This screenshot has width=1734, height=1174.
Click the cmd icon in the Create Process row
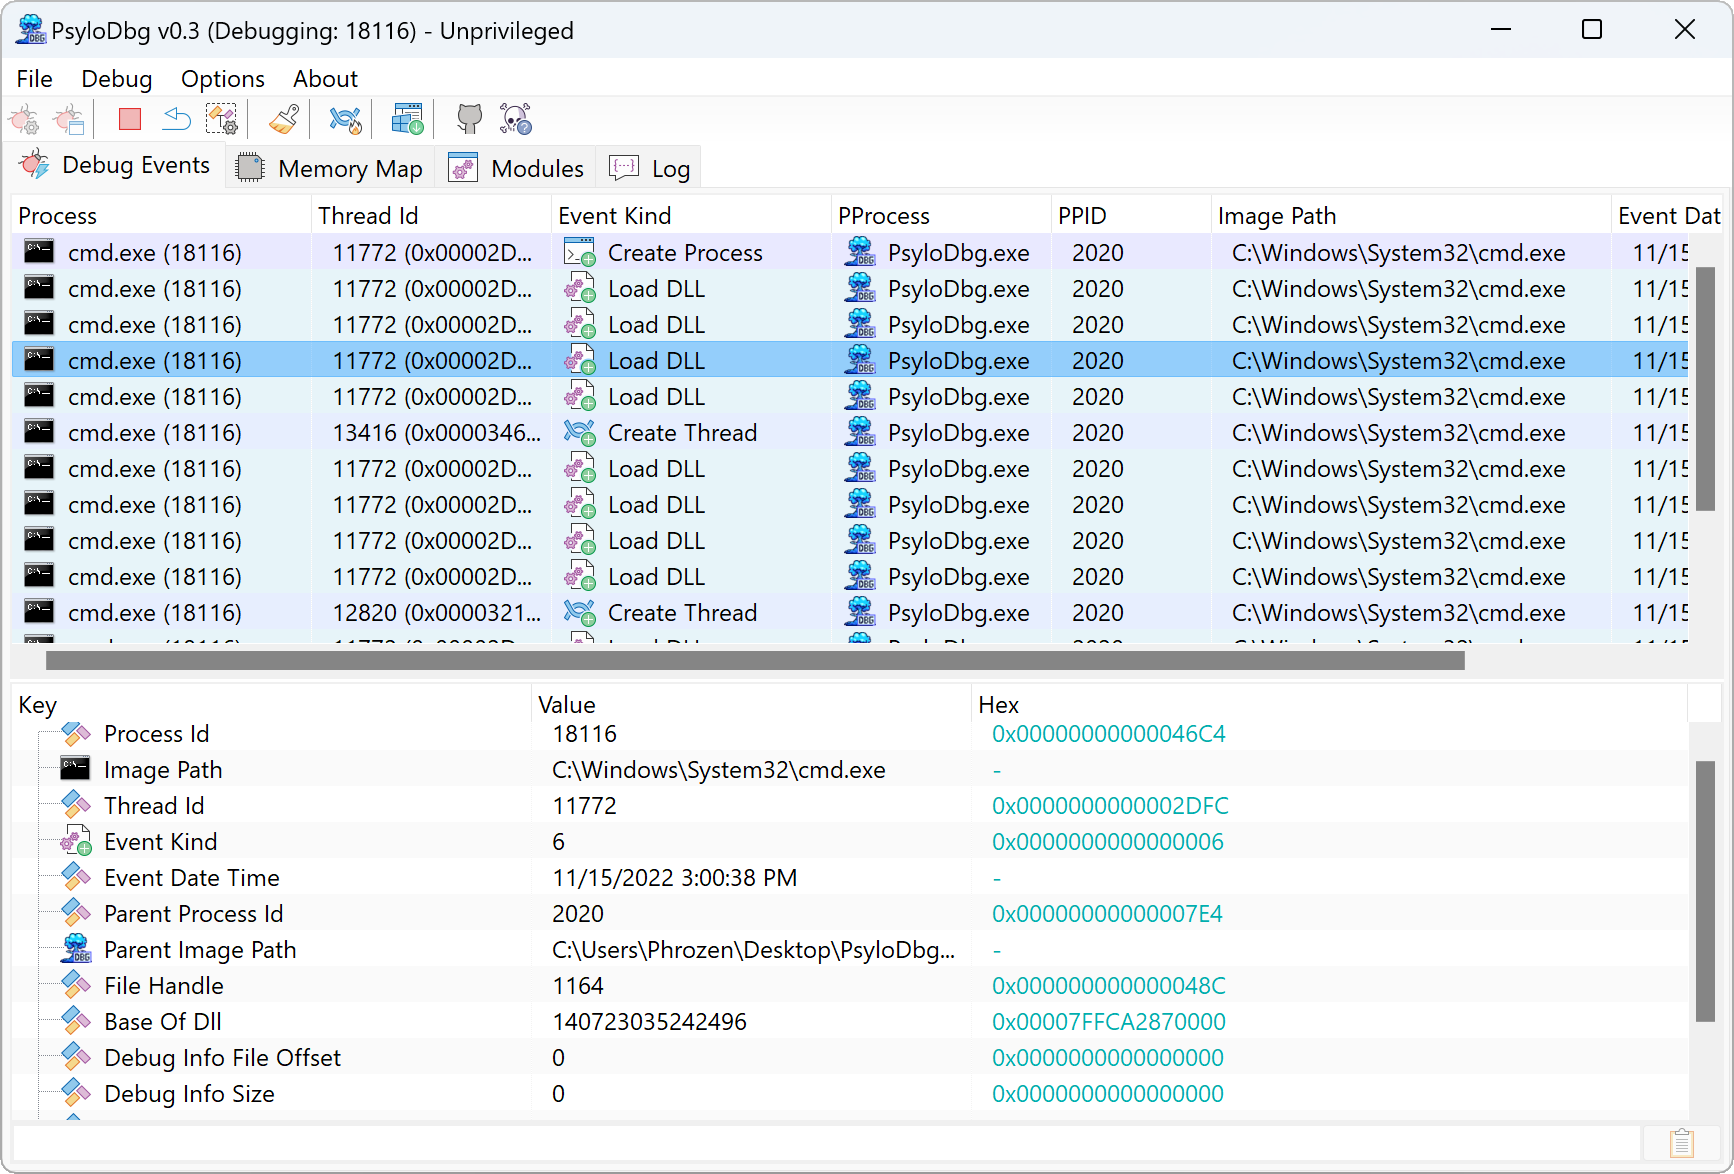point(39,252)
